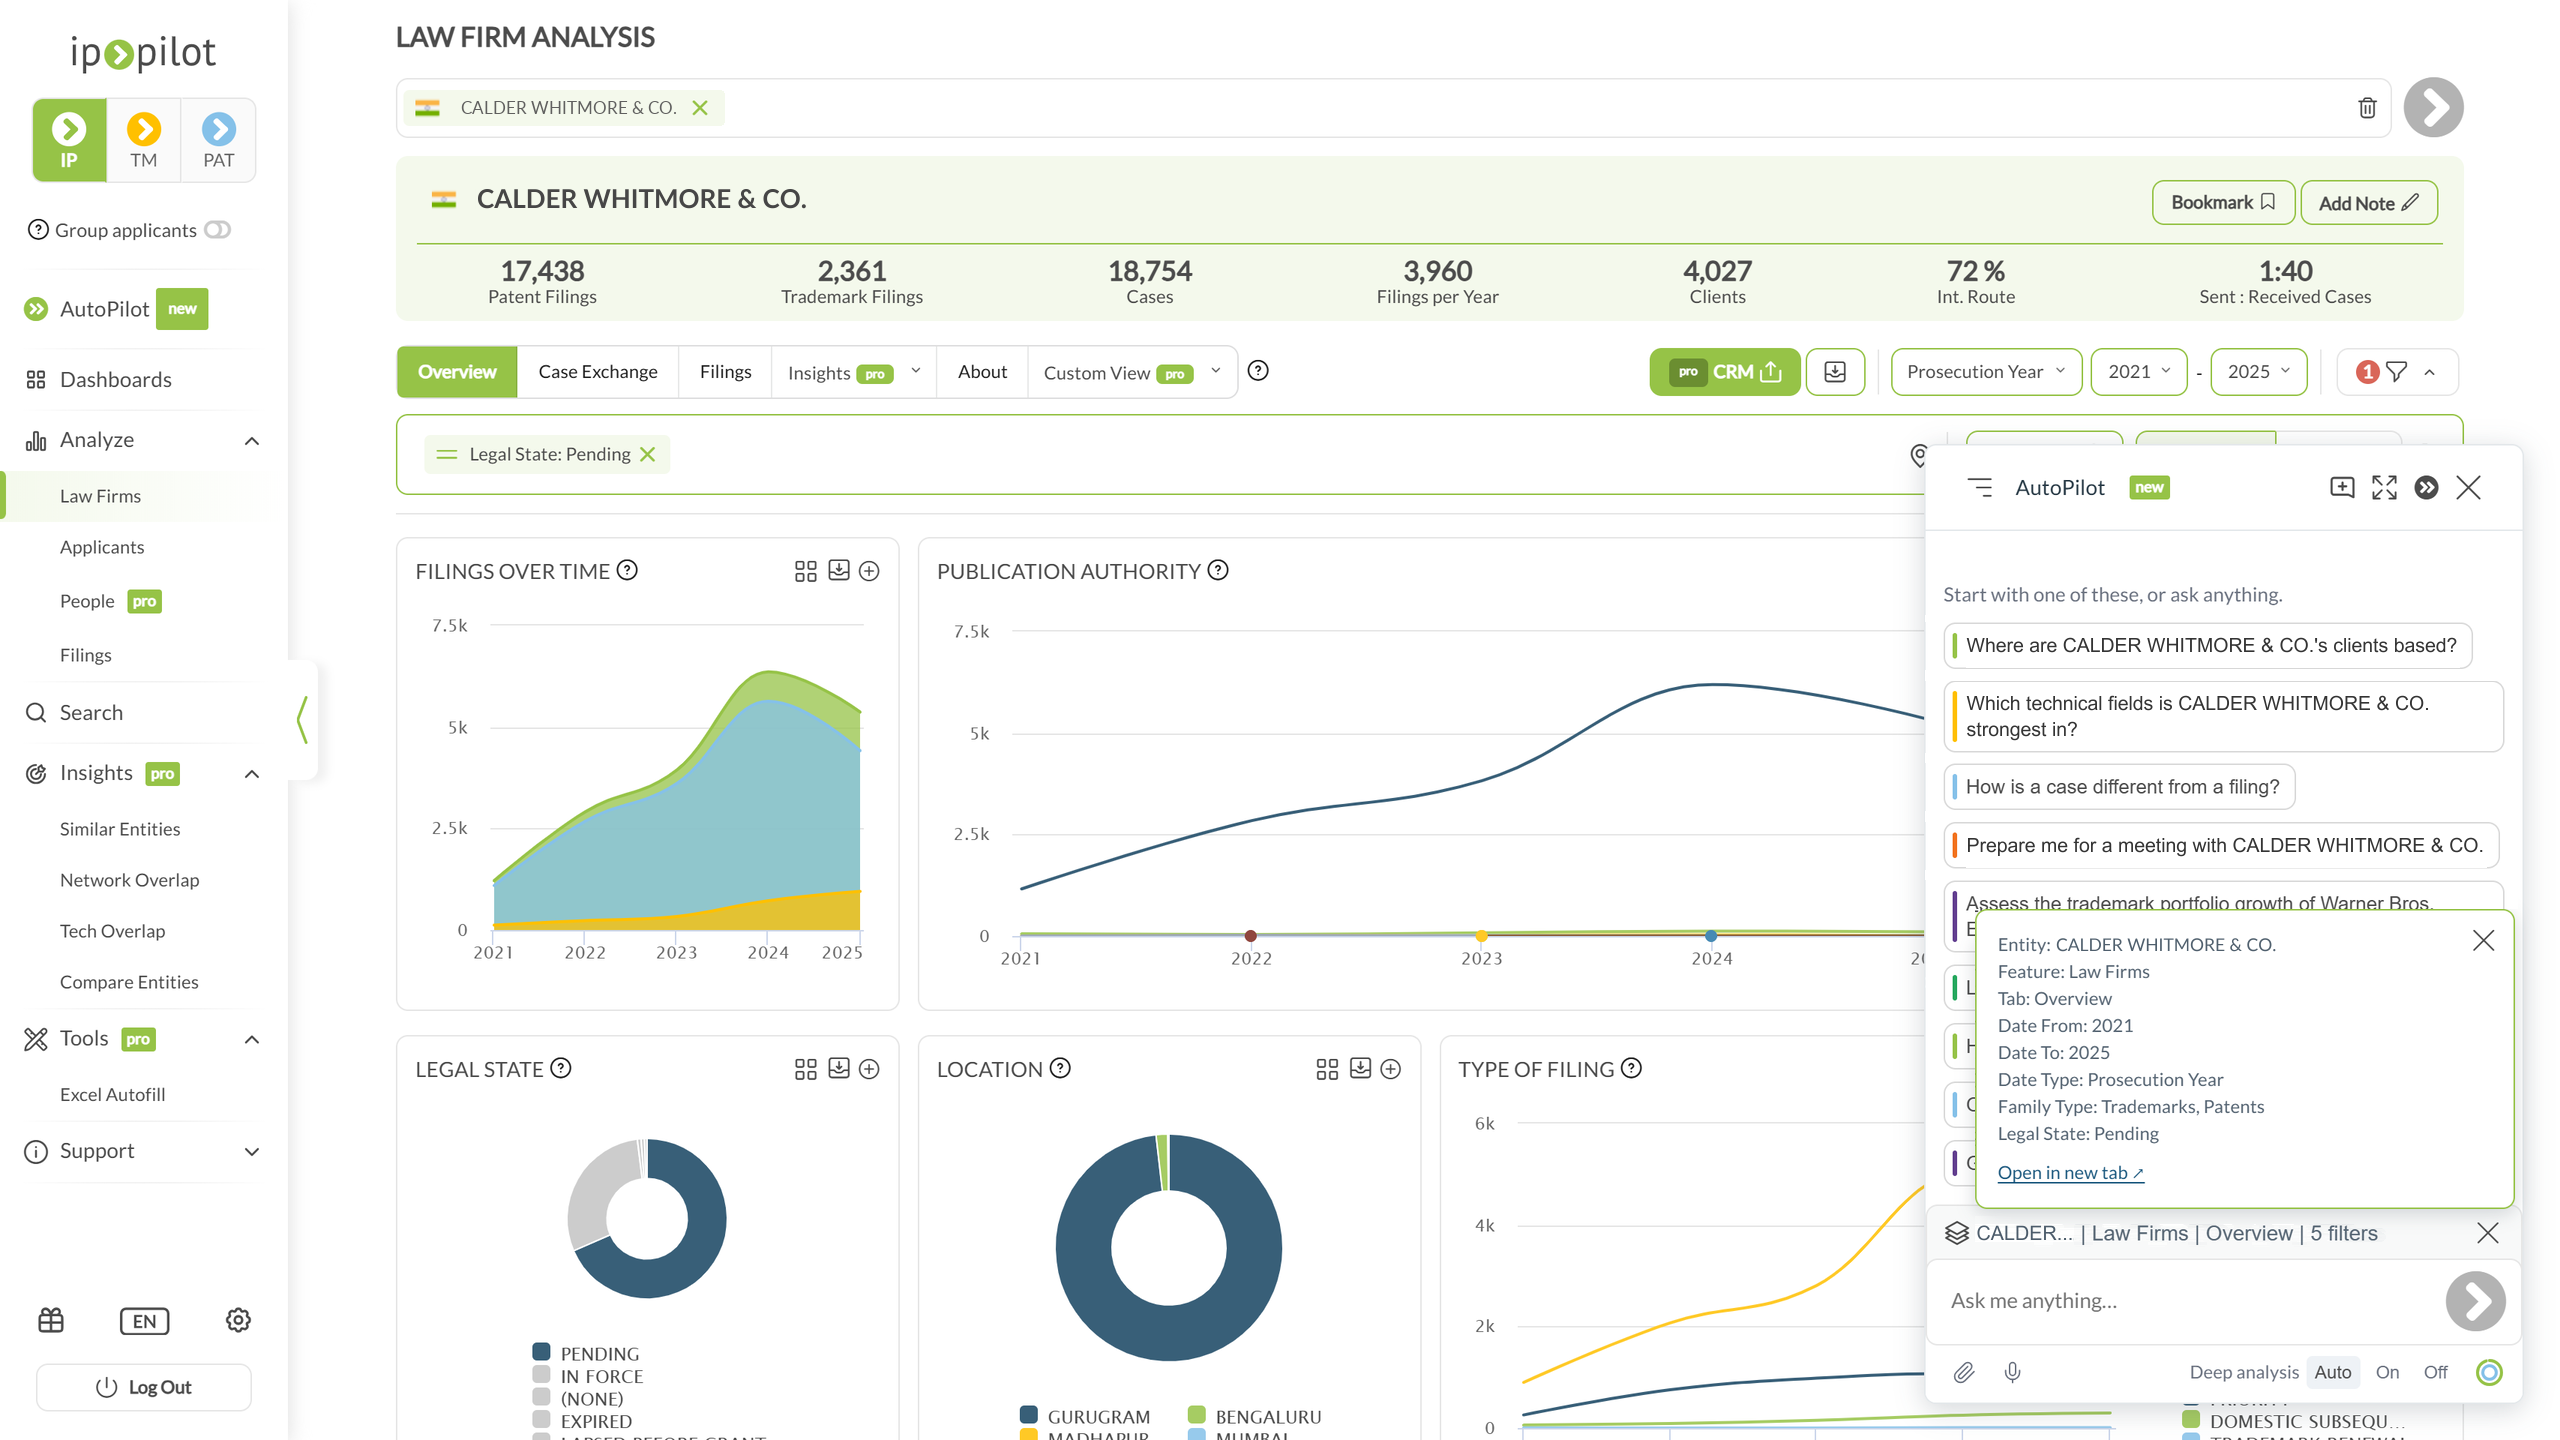
Task: Open the Custom View pro dropdown
Action: tap(1132, 372)
